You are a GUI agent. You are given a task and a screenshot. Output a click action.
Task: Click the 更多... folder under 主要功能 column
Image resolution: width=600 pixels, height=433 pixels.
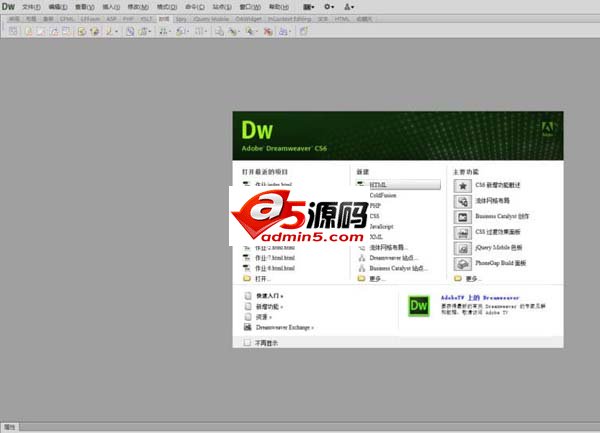(458, 278)
